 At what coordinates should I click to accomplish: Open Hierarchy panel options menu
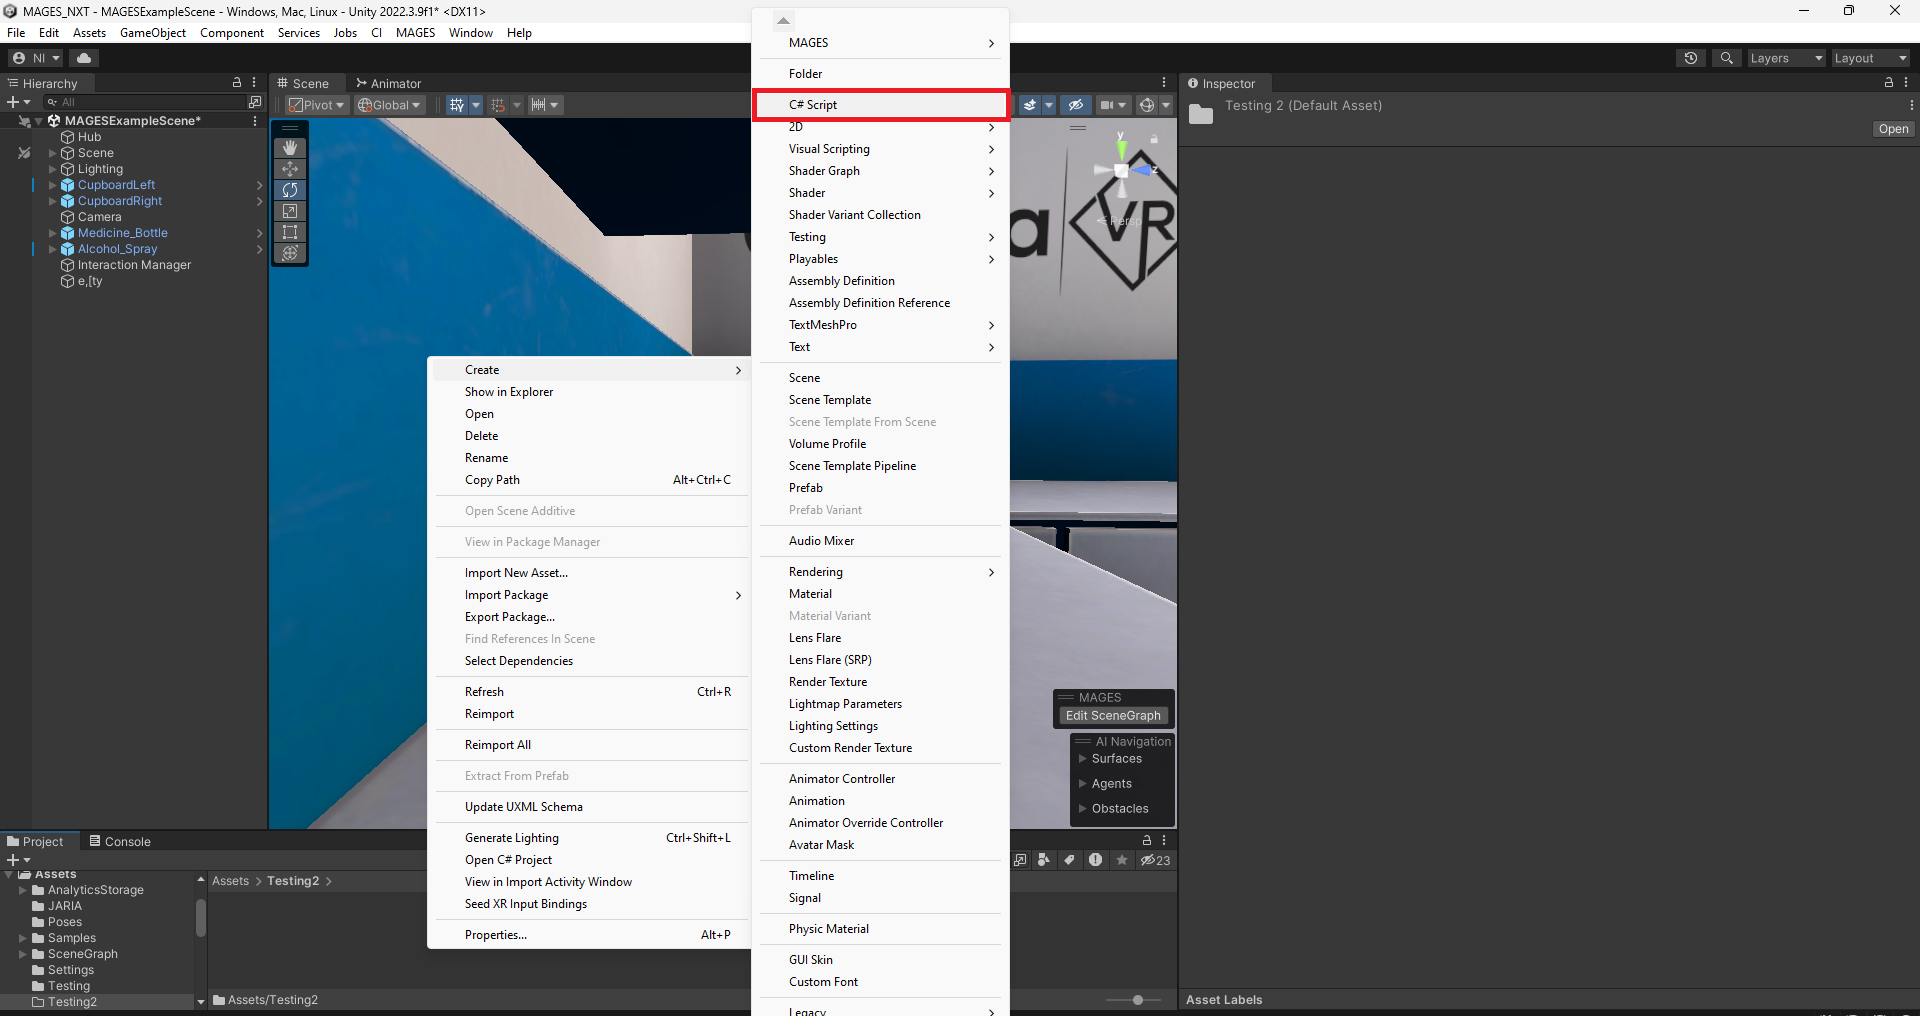[x=254, y=83]
